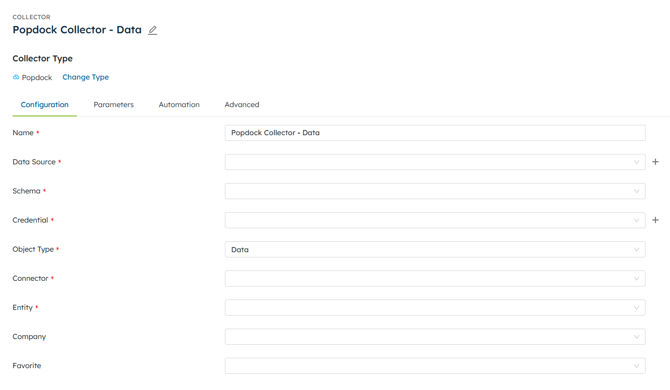This screenshot has width=670, height=390.
Task: Click the Company field label
Action: 29,337
